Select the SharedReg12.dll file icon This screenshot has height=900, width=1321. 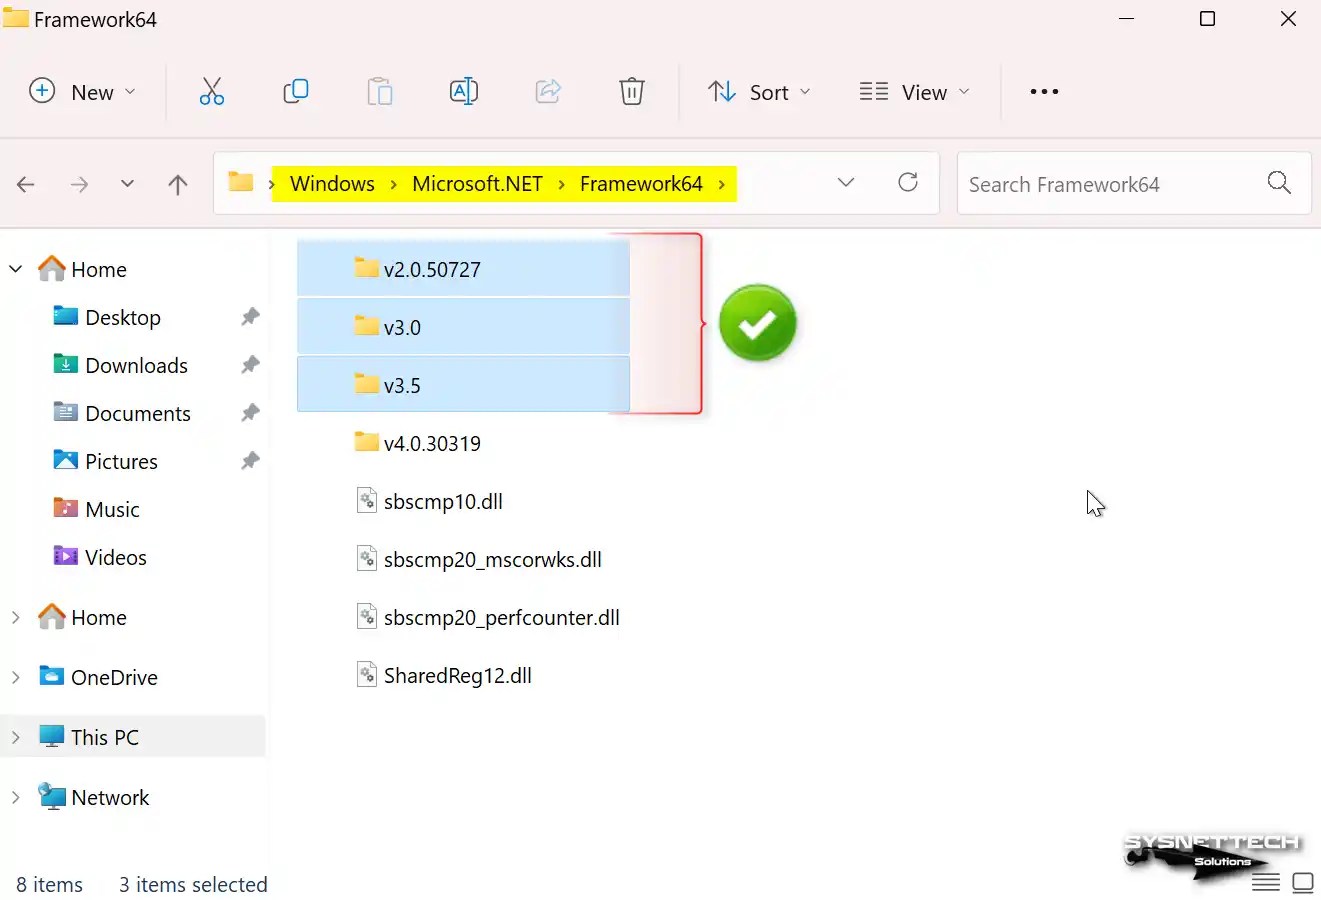367,674
